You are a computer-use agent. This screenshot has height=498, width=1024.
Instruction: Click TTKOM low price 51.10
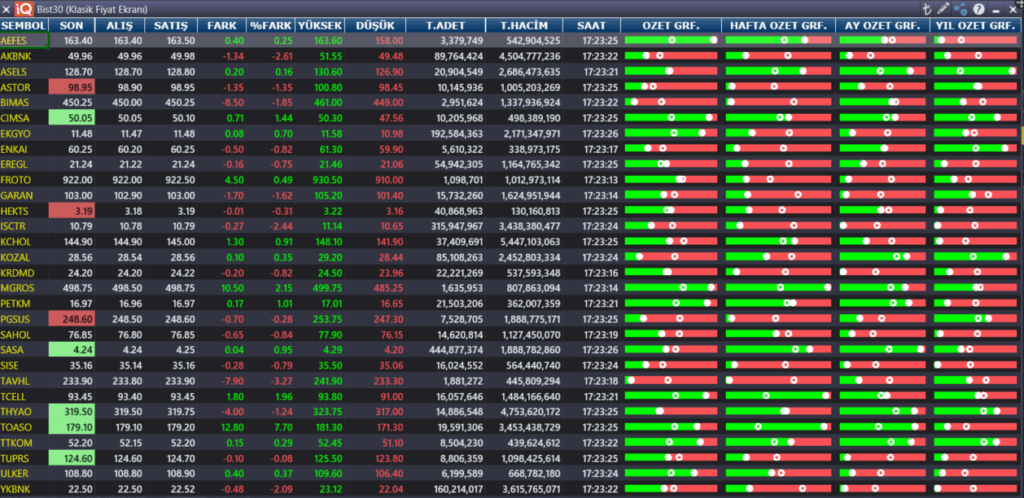(391, 443)
